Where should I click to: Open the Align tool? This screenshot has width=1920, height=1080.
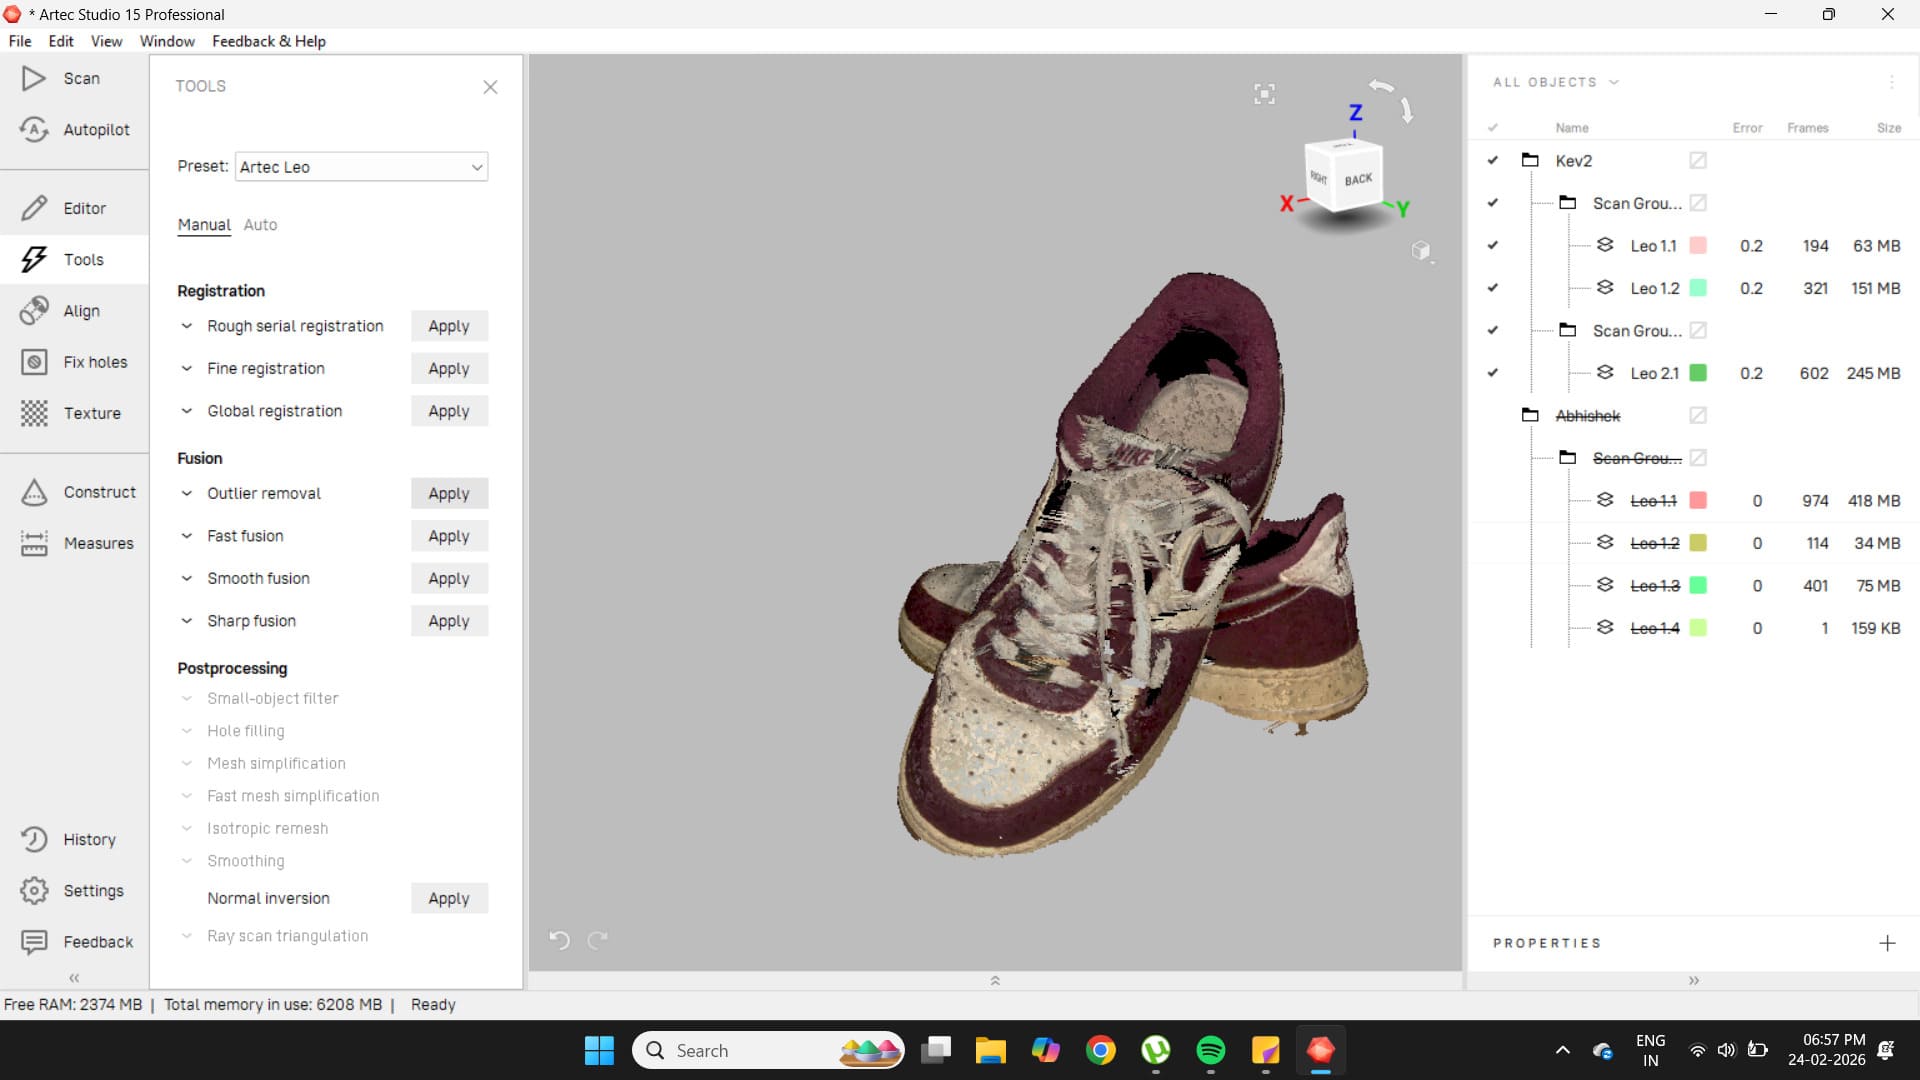coord(34,311)
